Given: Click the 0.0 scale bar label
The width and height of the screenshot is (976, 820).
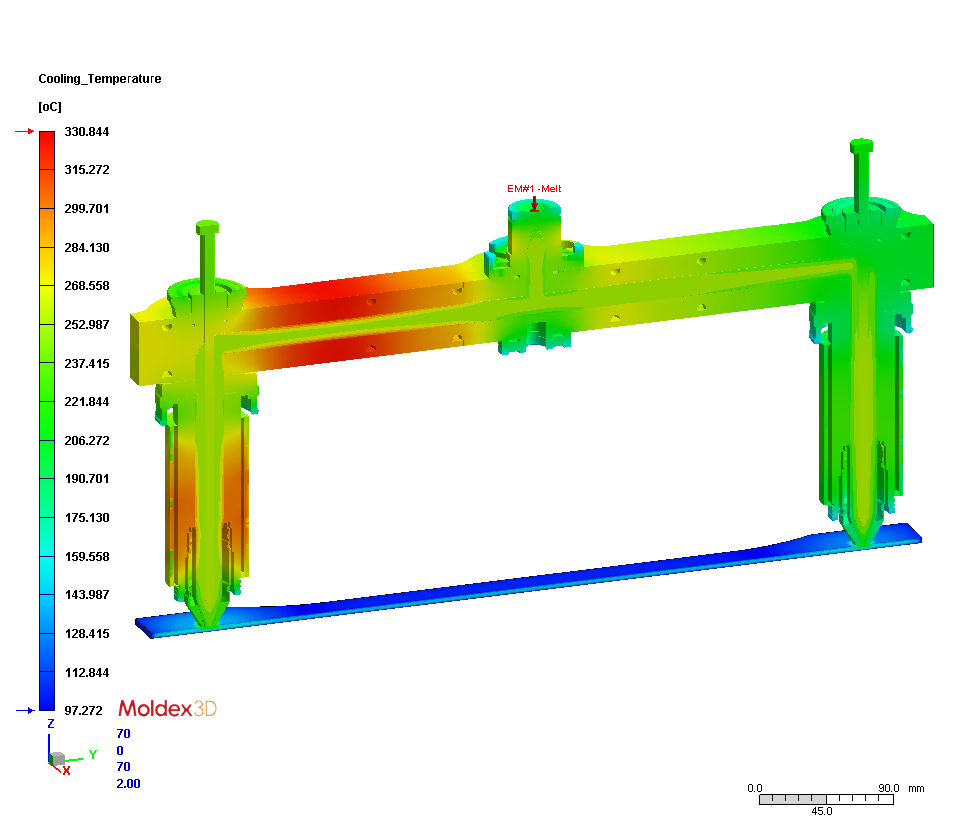Looking at the screenshot, I should (754, 788).
